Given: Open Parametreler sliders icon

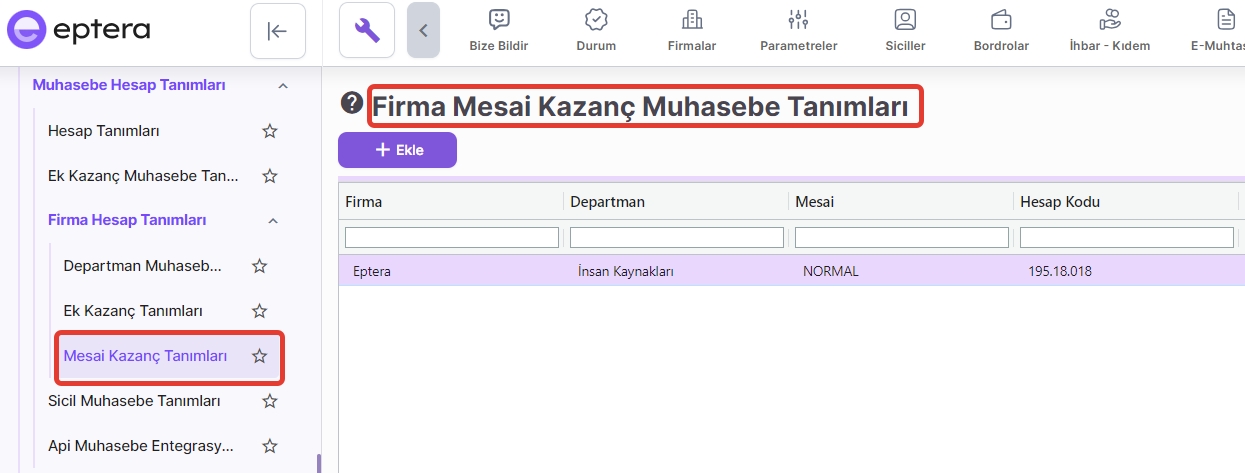Looking at the screenshot, I should point(798,20).
